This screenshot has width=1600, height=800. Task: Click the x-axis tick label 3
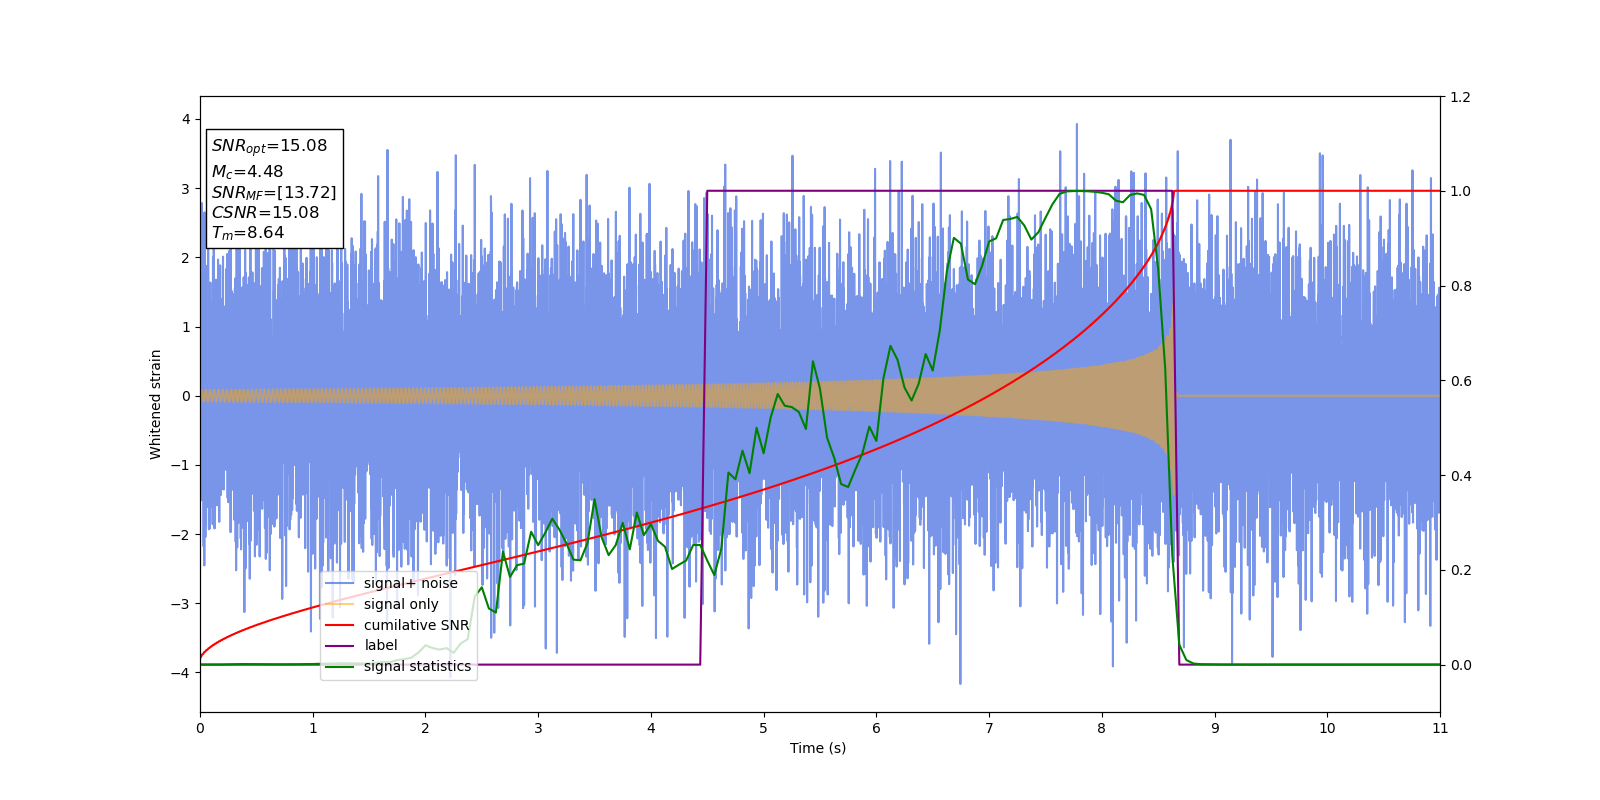538,728
